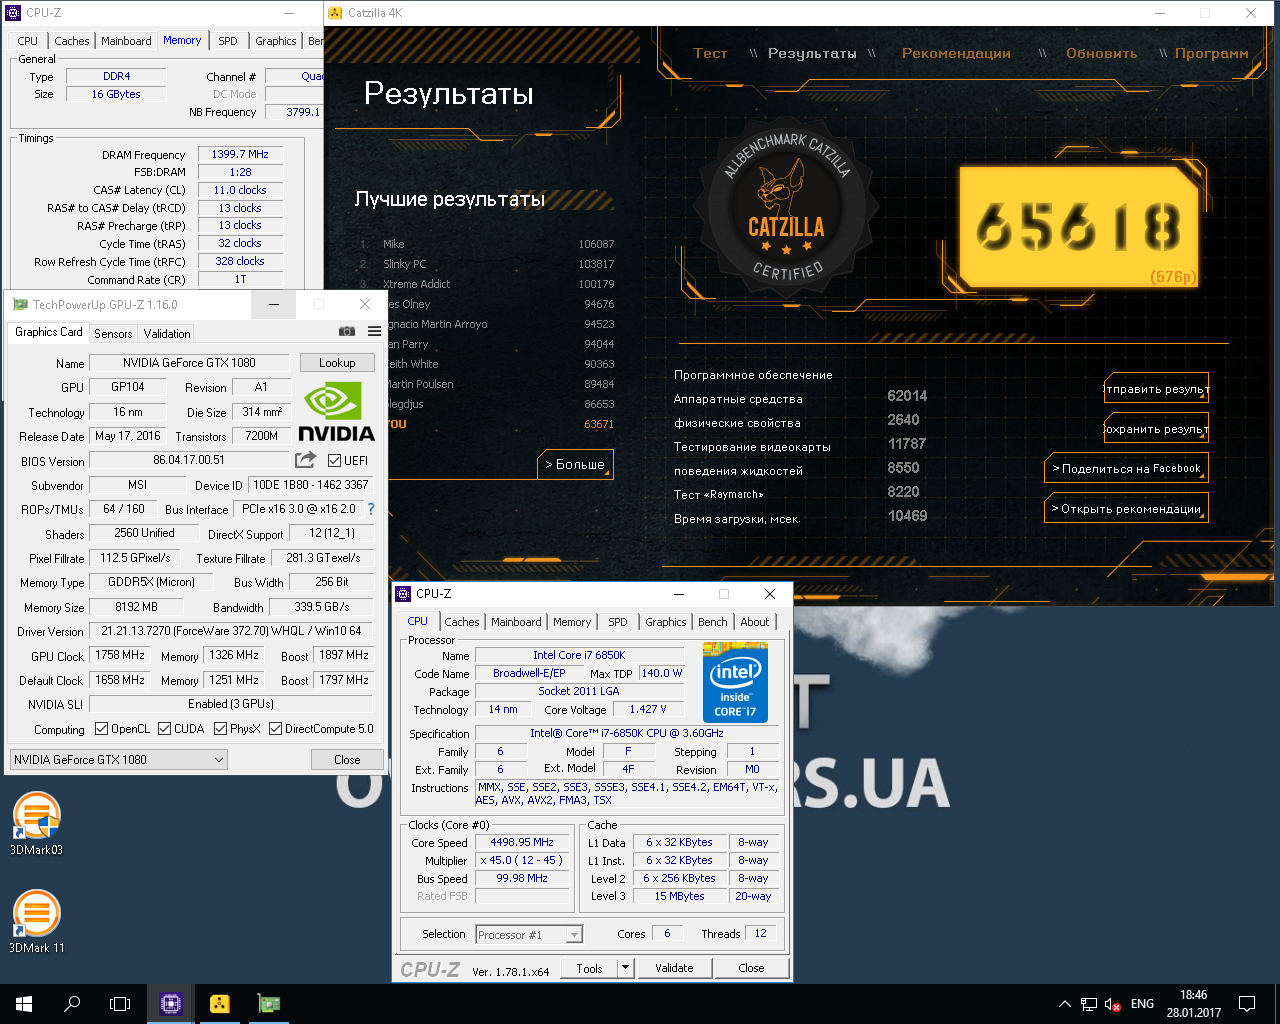The height and width of the screenshot is (1024, 1280).
Task: Open the GPU selection dropdown in GPU-Z
Action: click(119, 760)
